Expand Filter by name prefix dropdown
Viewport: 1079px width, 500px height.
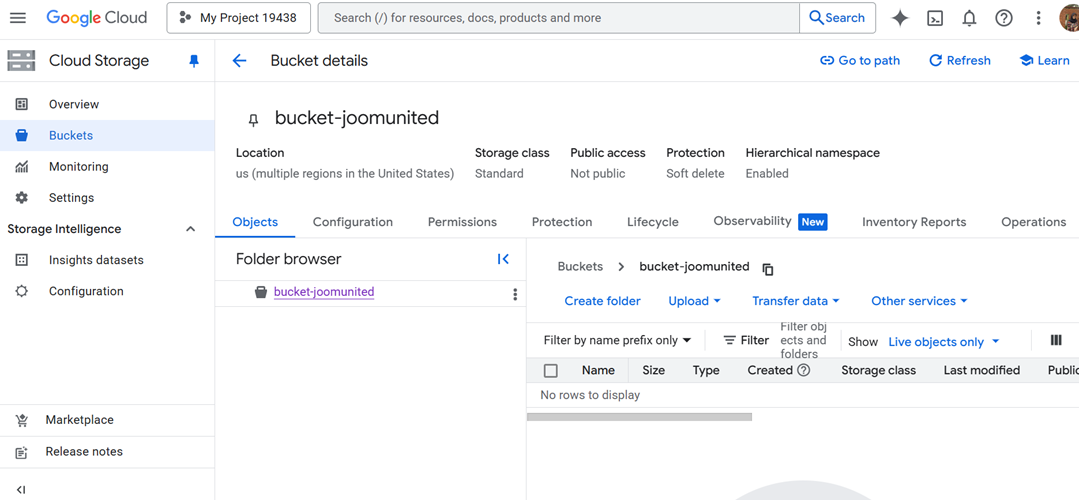coord(617,341)
